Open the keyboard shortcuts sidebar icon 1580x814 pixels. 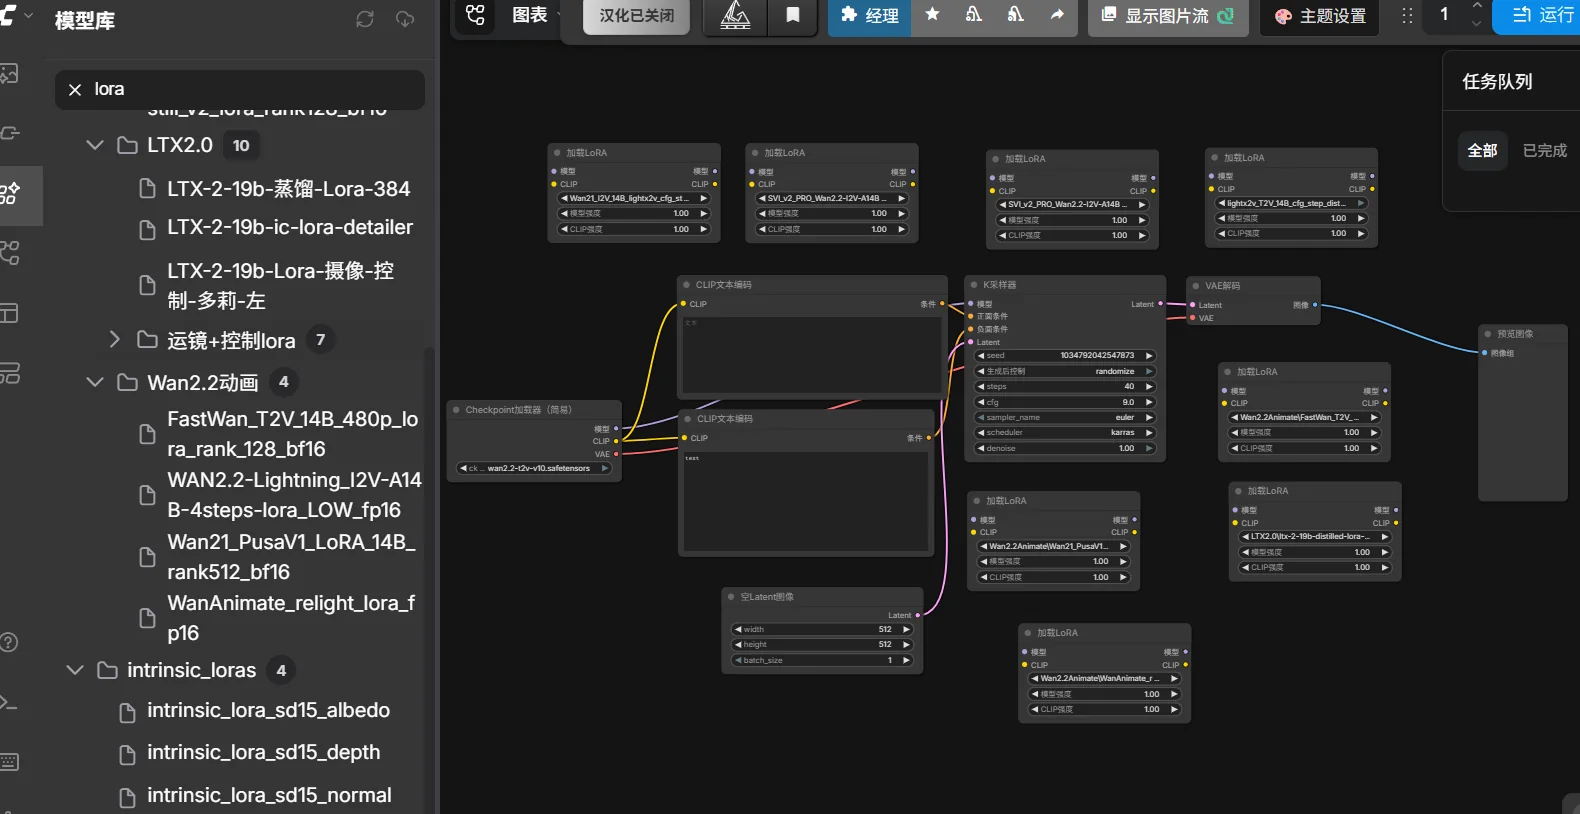(9, 762)
